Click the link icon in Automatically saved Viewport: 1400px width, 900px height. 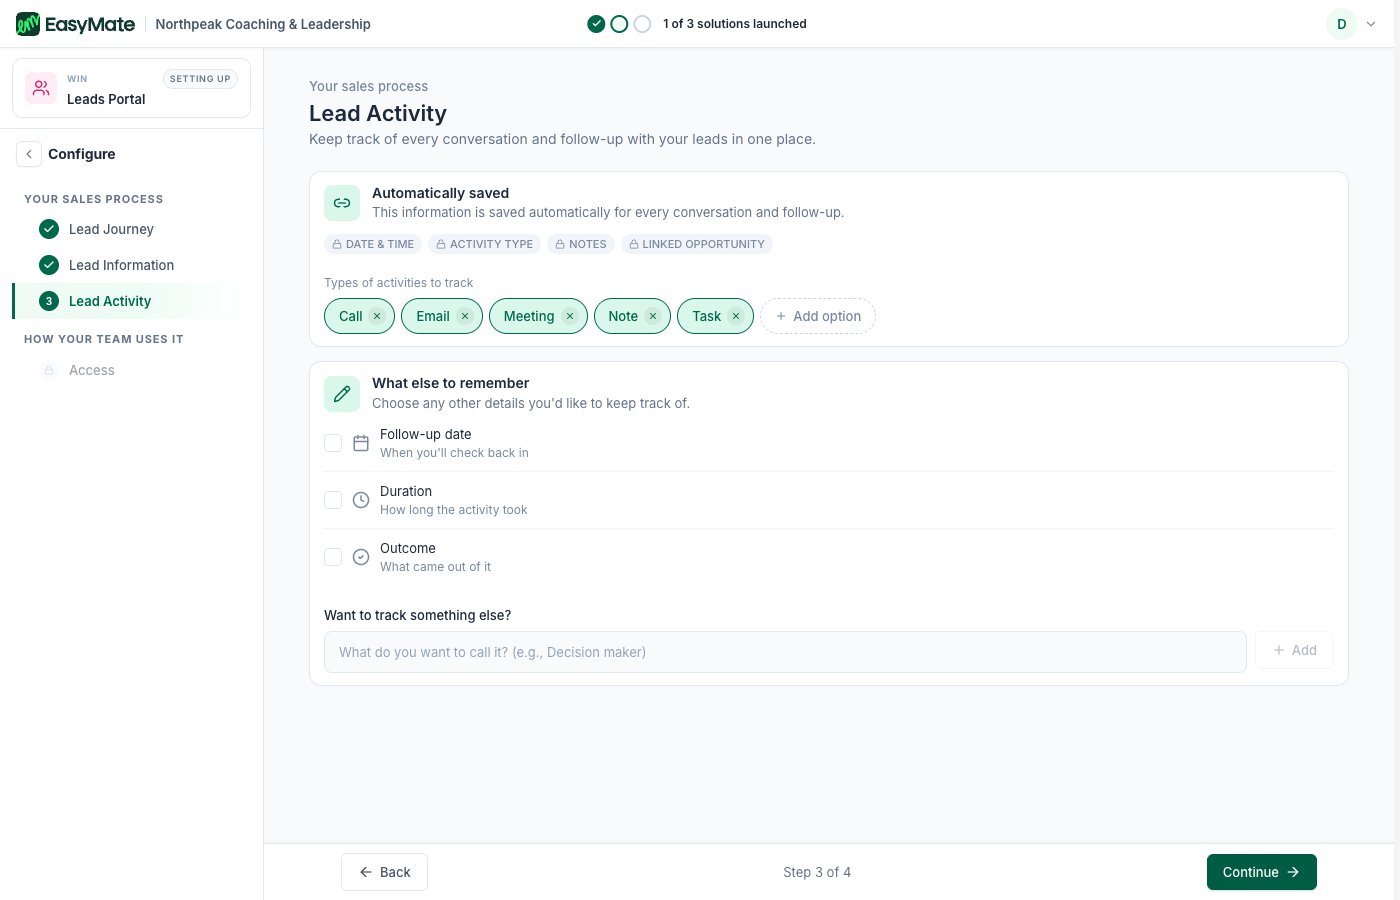click(342, 203)
